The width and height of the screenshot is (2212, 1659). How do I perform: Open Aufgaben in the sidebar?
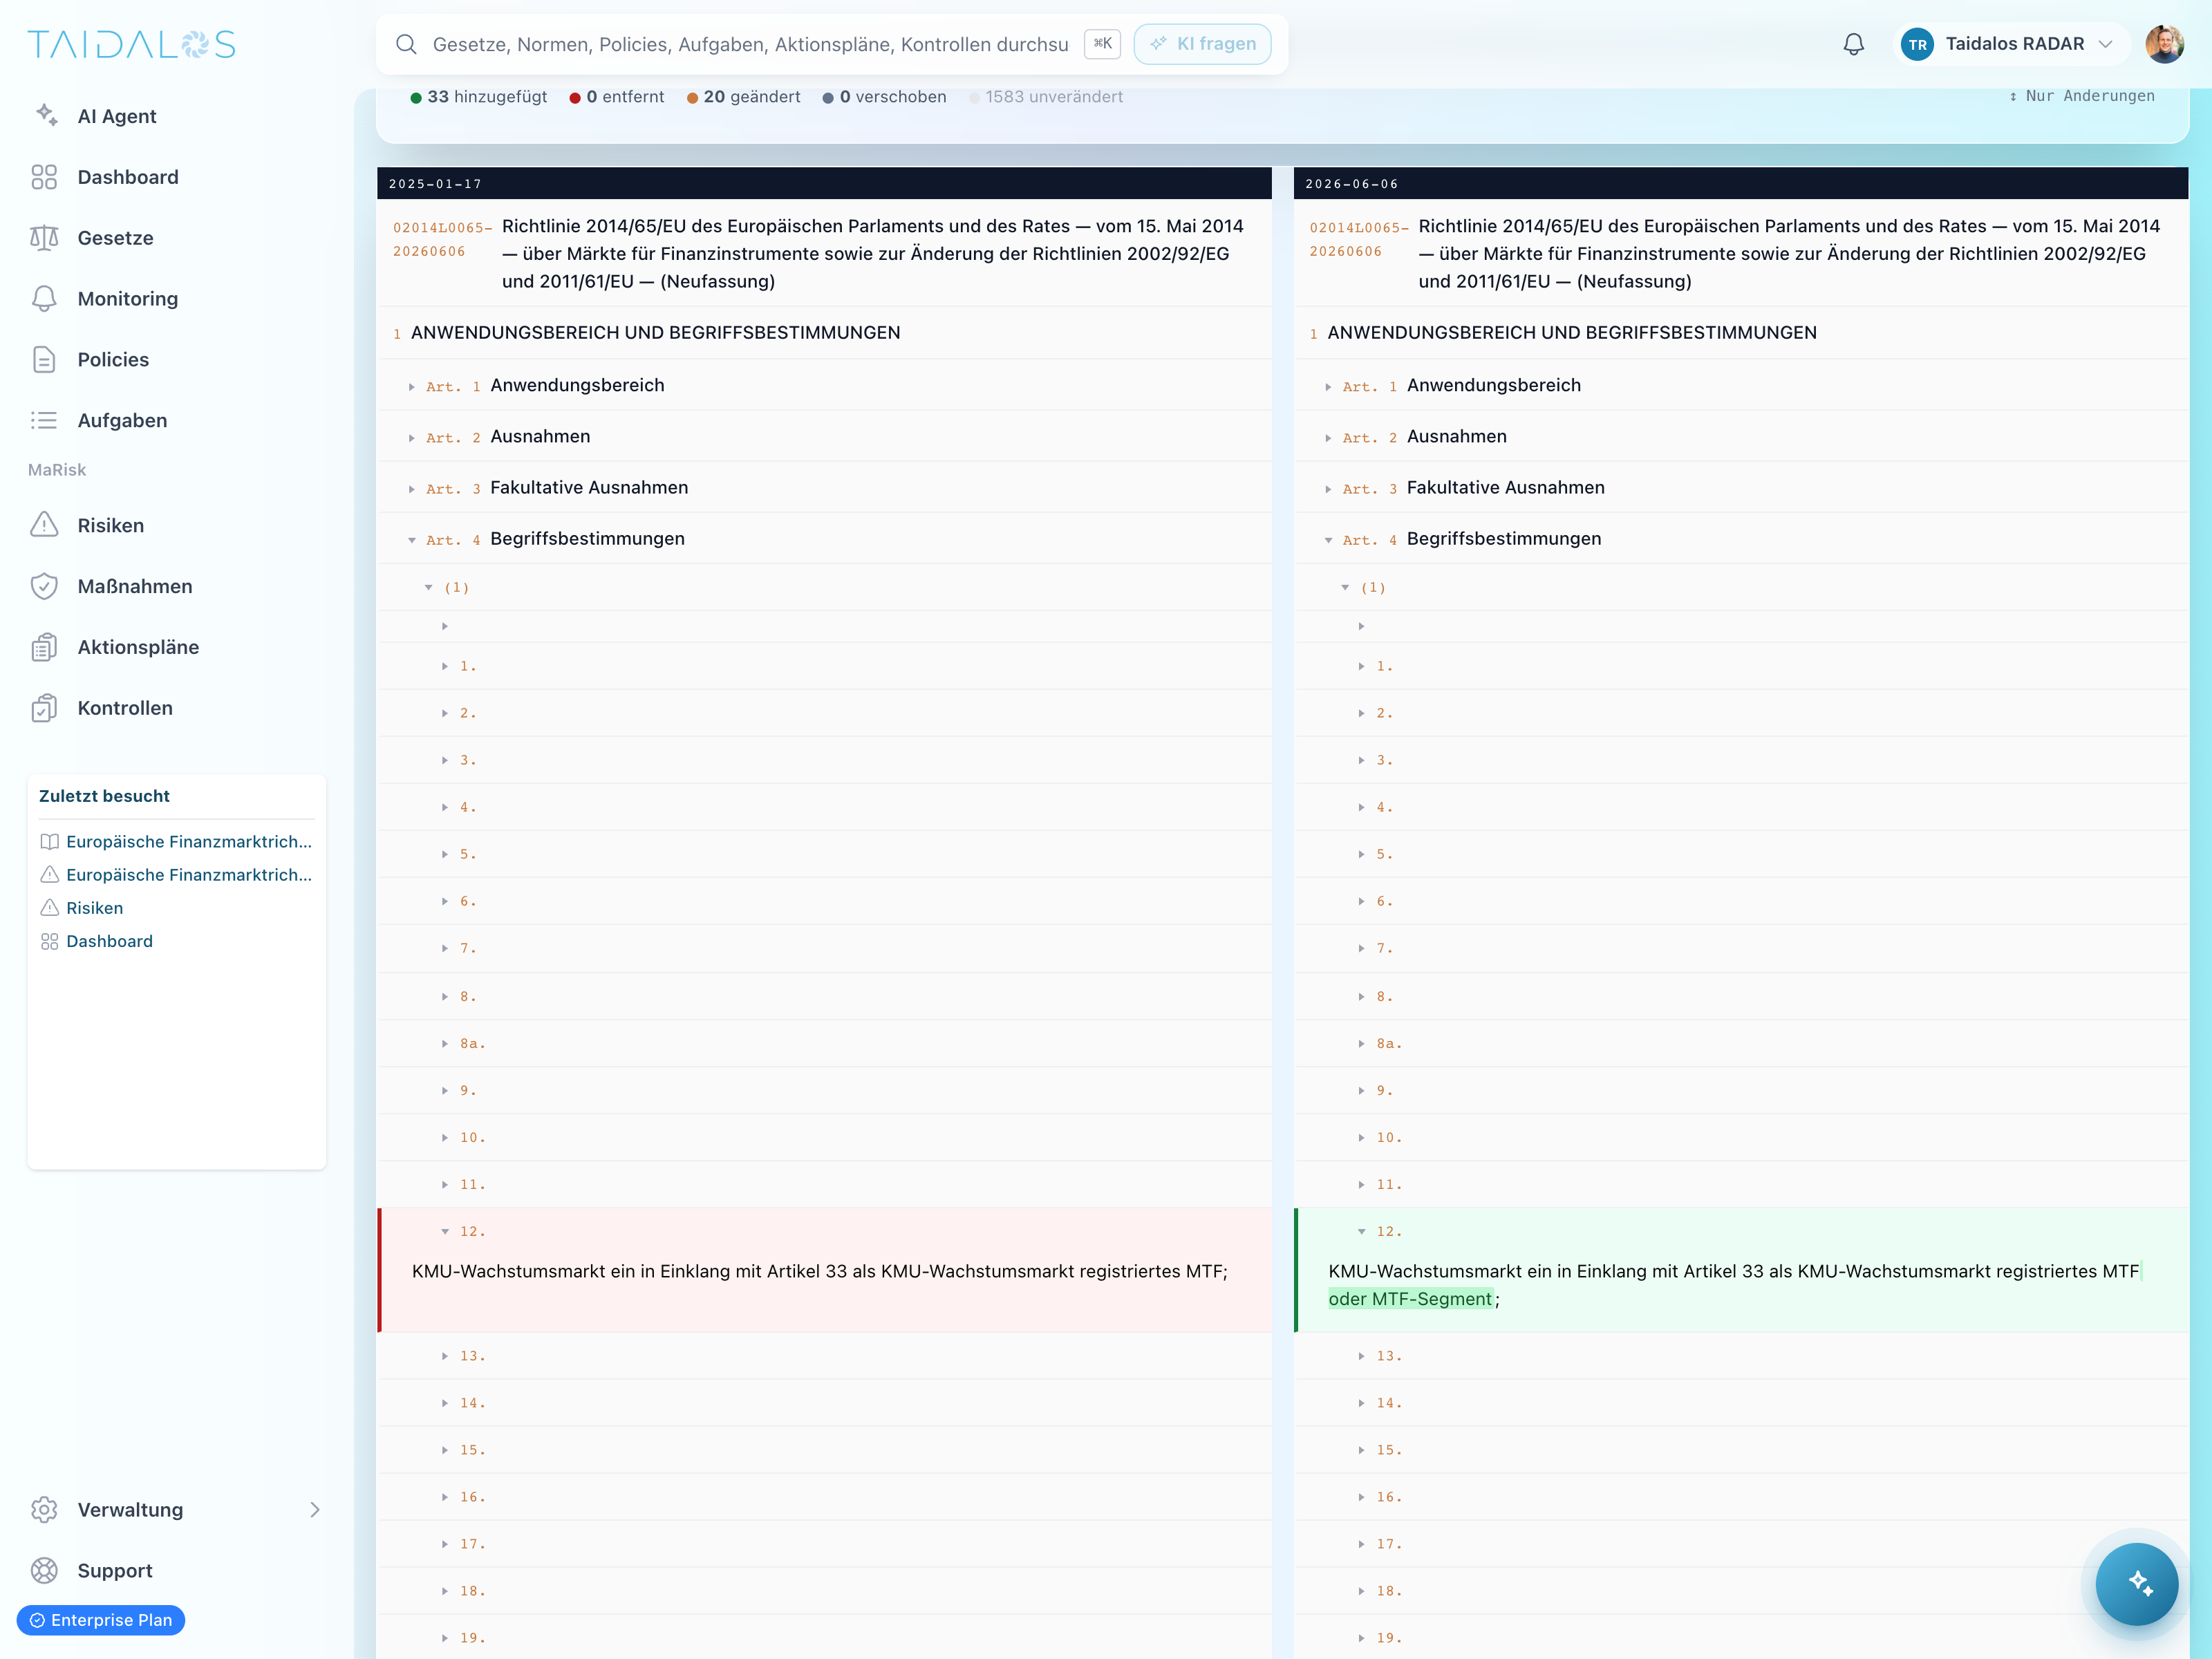(122, 421)
